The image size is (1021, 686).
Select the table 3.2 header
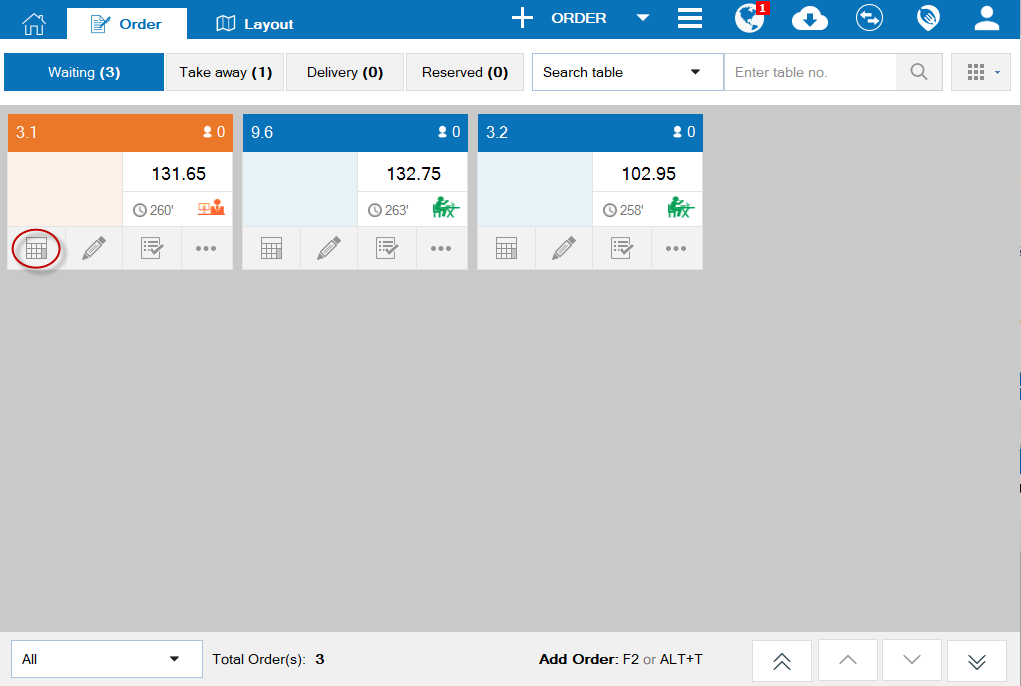click(591, 133)
